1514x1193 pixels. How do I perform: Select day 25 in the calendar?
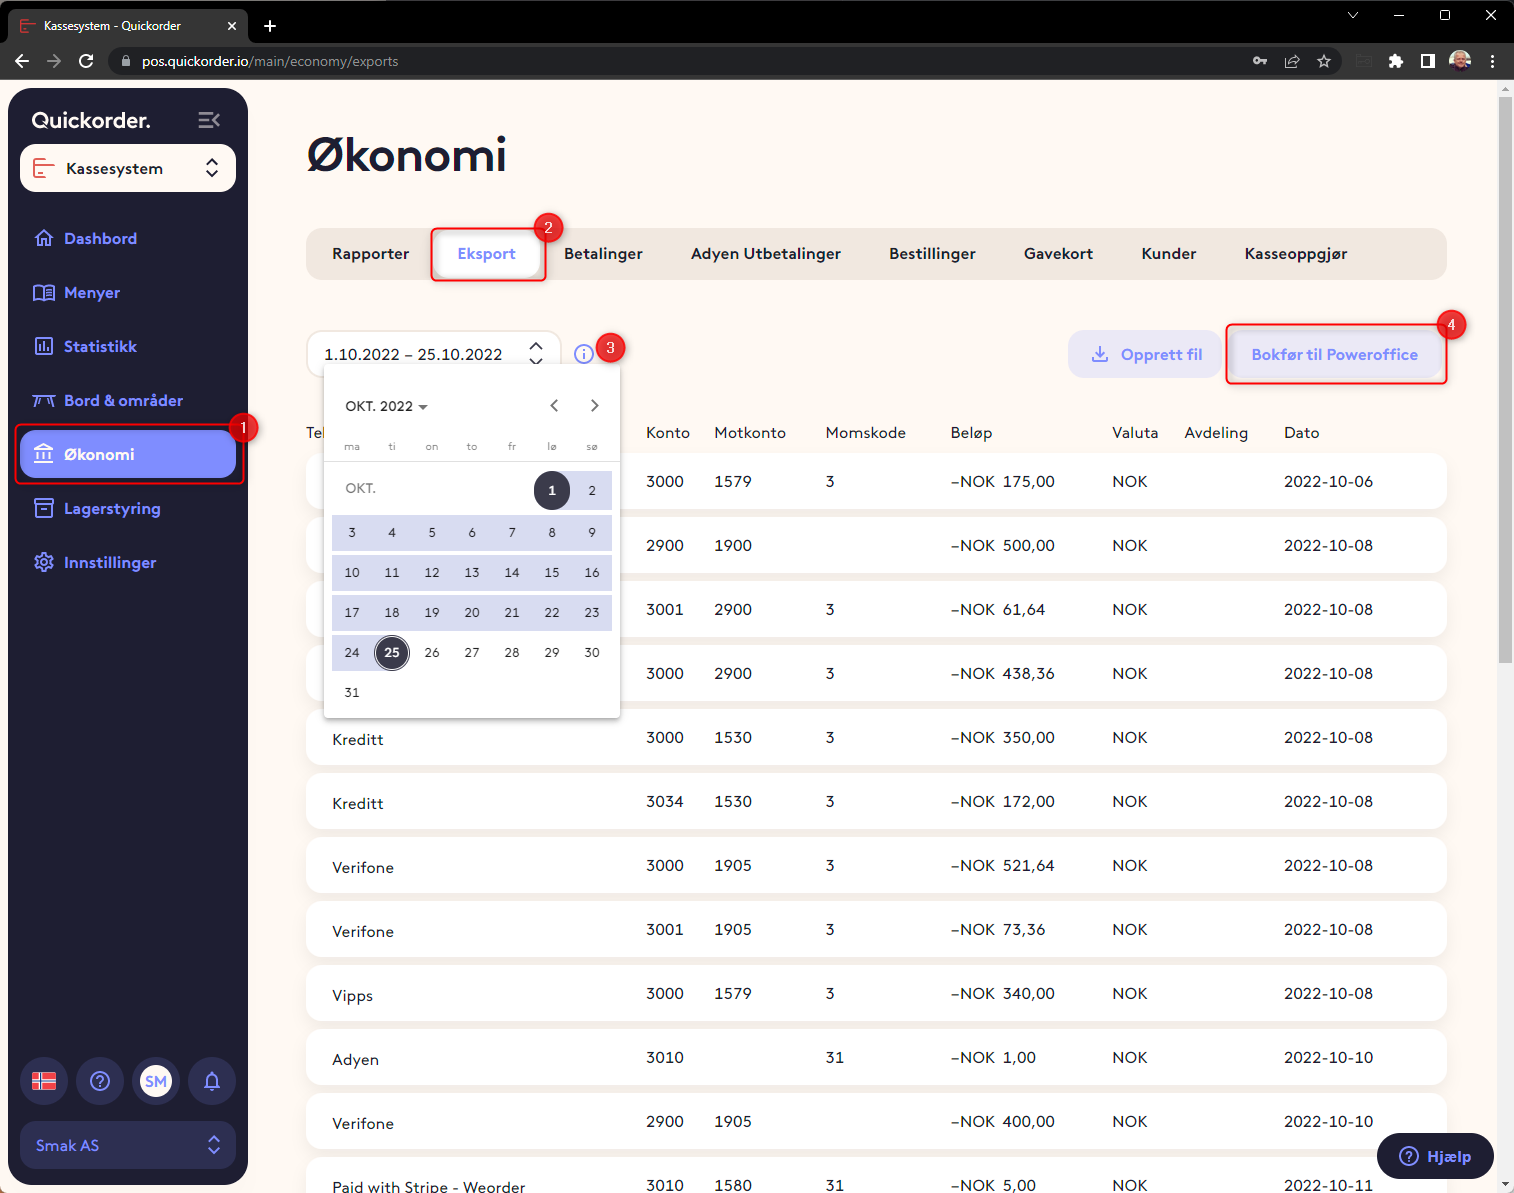point(392,652)
